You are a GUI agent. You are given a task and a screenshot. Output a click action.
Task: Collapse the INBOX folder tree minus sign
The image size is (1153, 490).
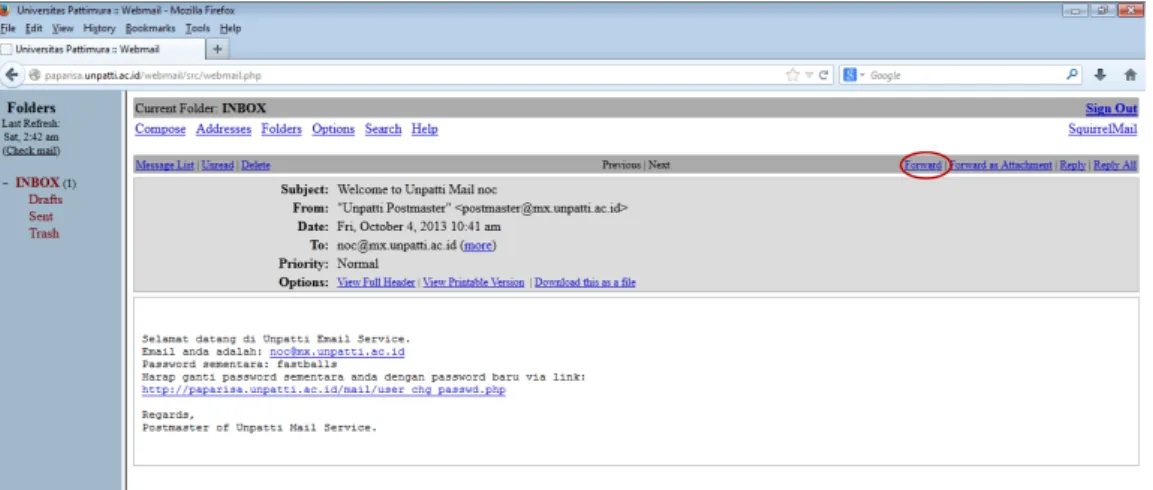click(x=6, y=182)
